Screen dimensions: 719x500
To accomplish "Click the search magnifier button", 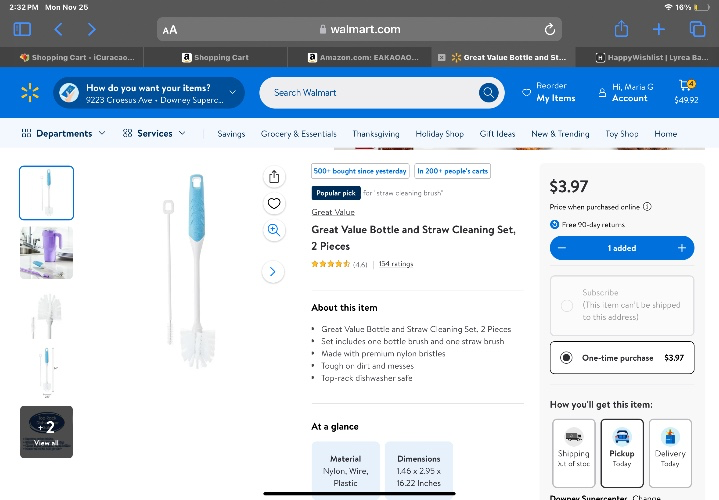I will pos(488,93).
